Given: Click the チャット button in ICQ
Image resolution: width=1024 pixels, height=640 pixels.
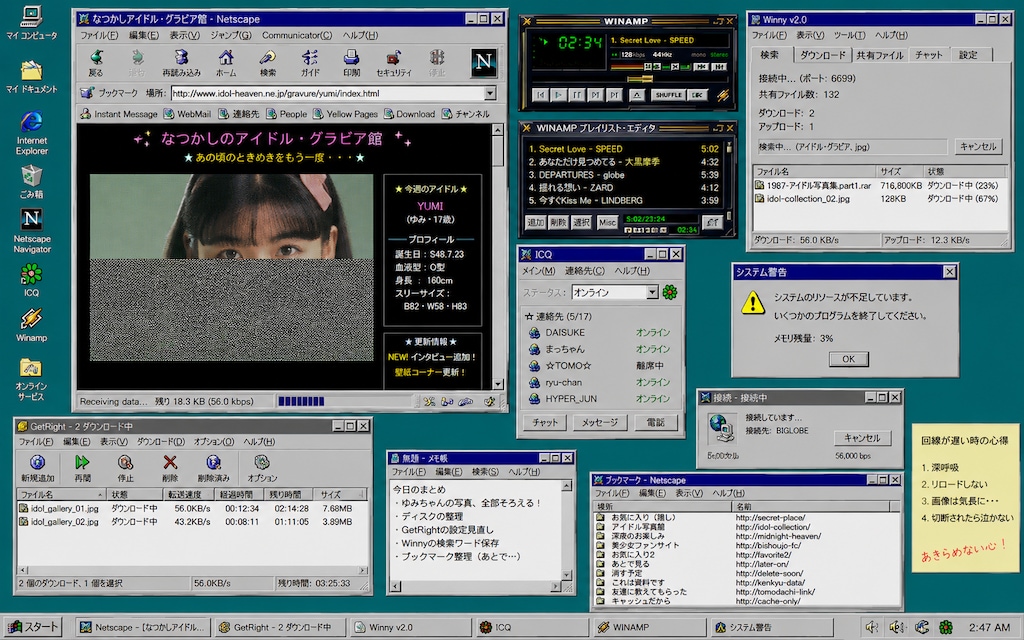Looking at the screenshot, I should coord(545,423).
